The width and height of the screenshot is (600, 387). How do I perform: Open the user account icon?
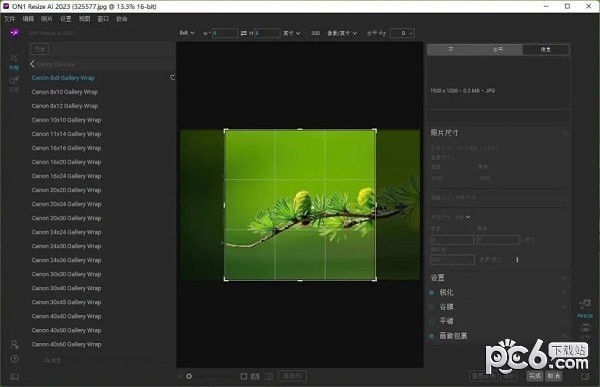(15, 345)
